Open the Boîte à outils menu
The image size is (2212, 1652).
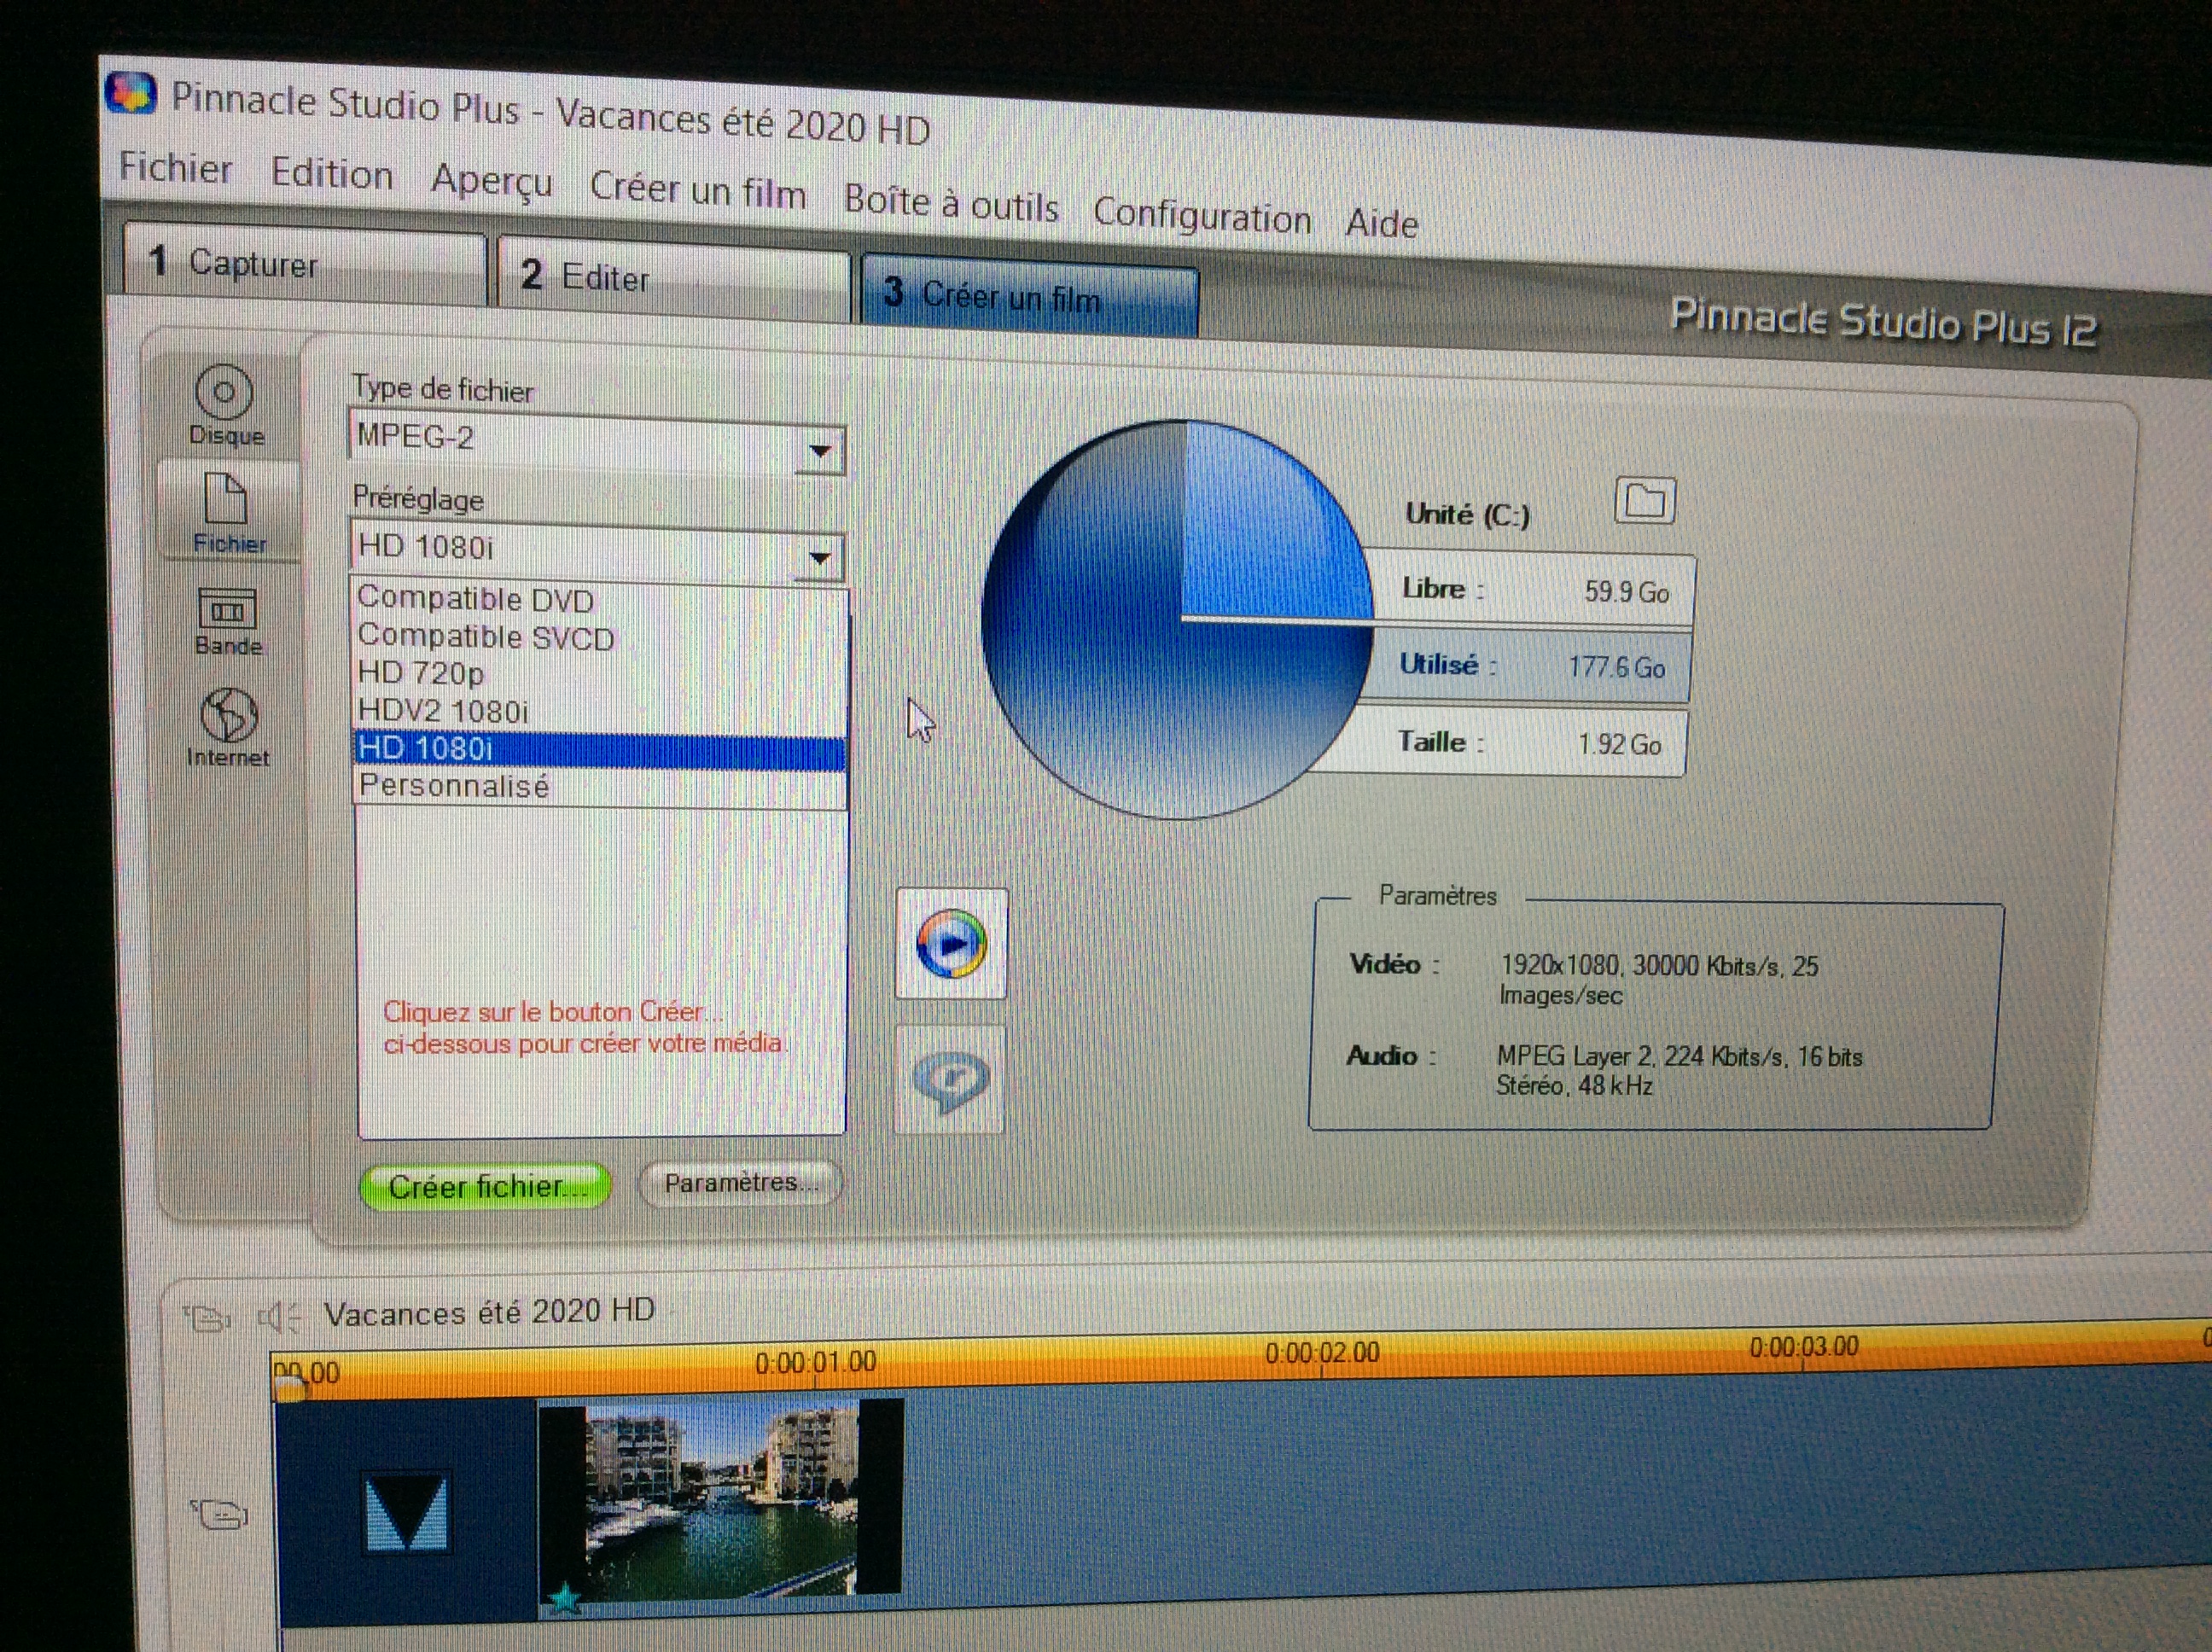tap(951, 203)
